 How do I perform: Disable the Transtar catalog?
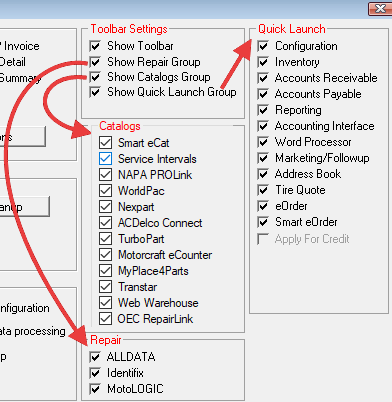[105, 287]
